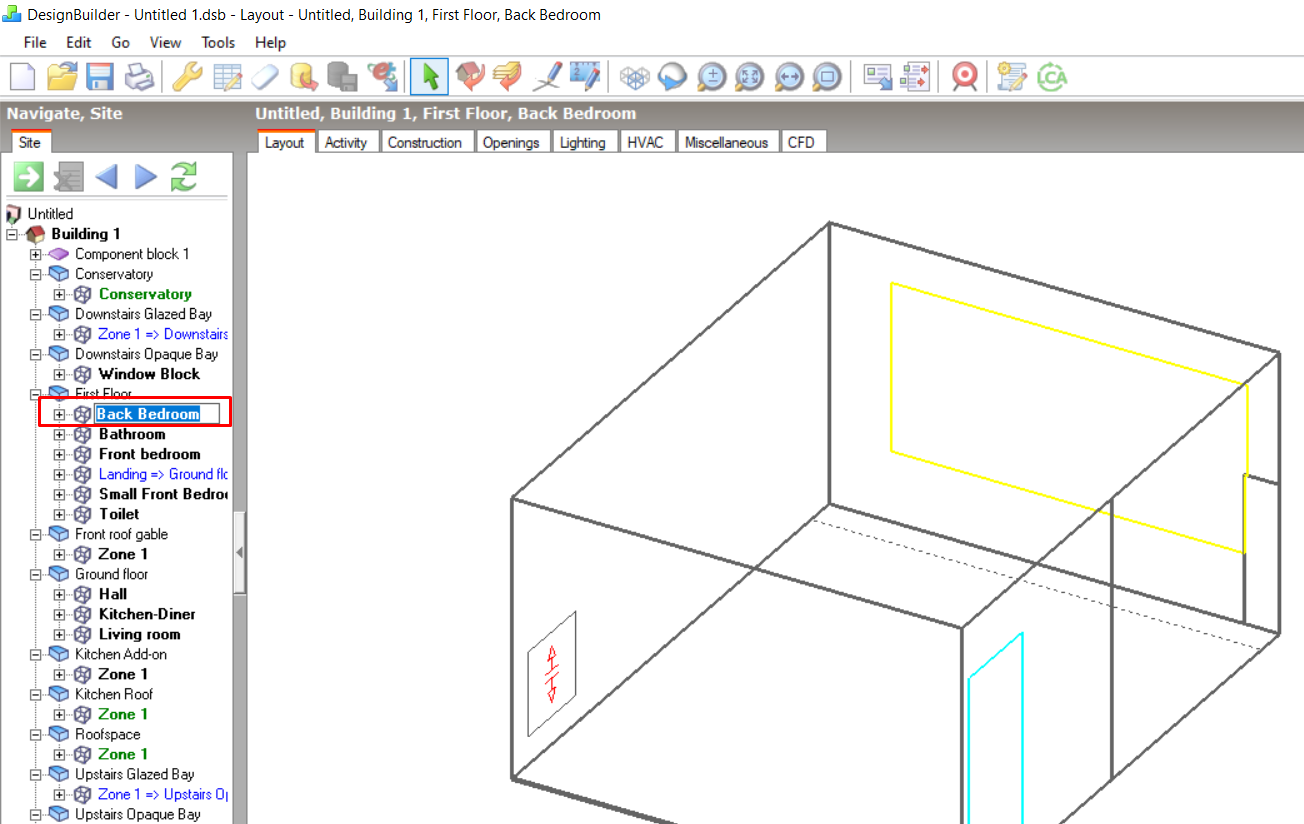This screenshot has height=824, width=1304.
Task: Select the Hall zone in tree
Action: (113, 594)
